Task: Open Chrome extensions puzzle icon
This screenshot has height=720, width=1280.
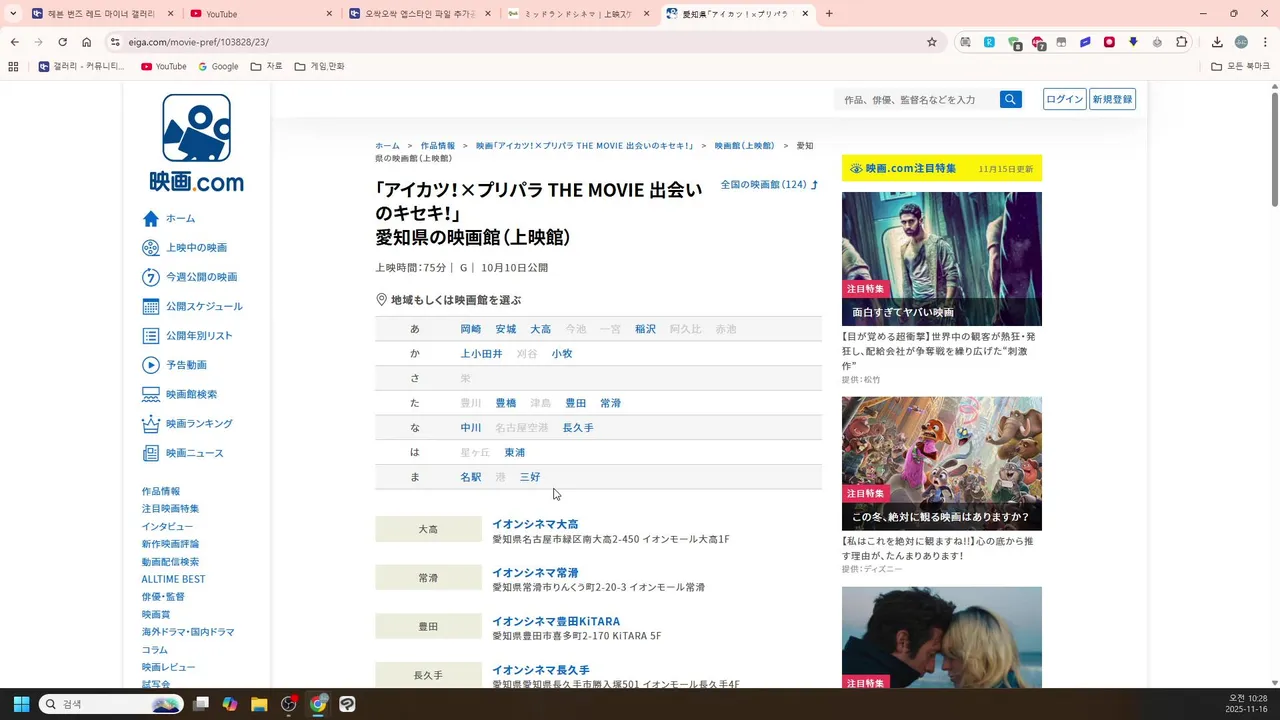Action: (x=1182, y=42)
